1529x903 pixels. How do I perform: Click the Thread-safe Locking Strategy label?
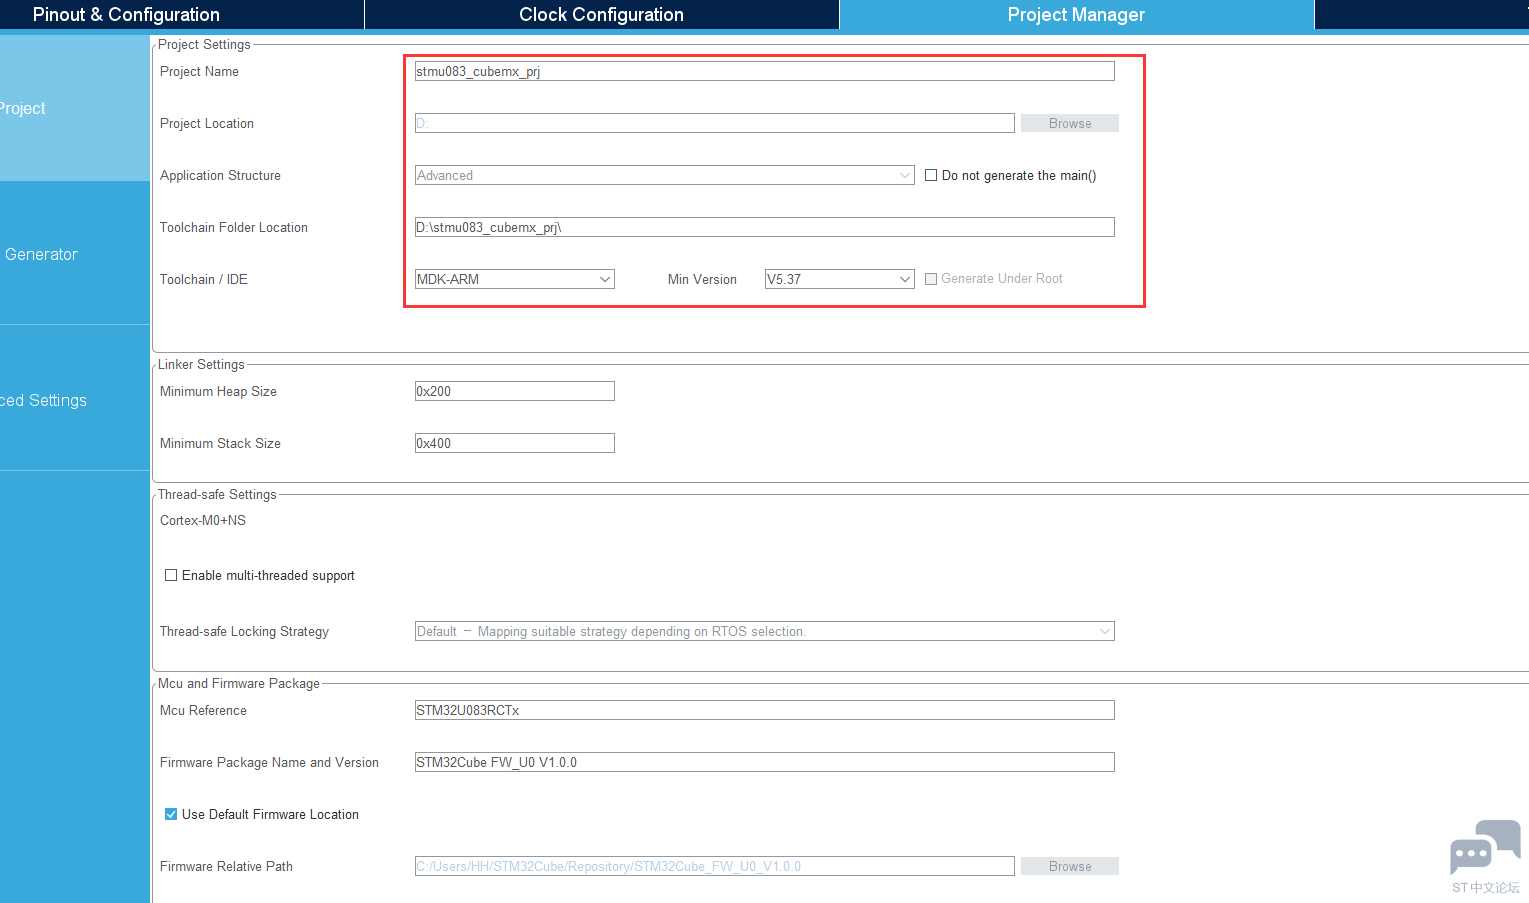click(244, 631)
